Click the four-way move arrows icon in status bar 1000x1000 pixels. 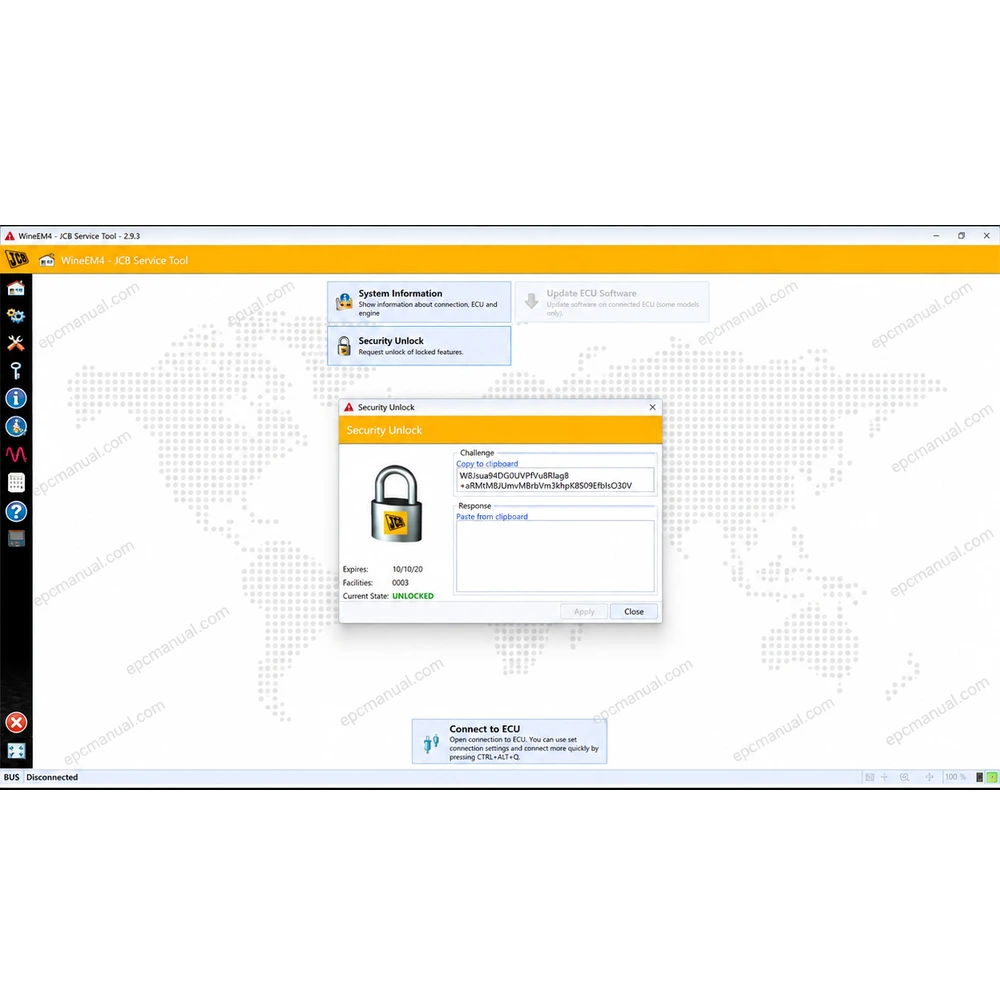(929, 777)
